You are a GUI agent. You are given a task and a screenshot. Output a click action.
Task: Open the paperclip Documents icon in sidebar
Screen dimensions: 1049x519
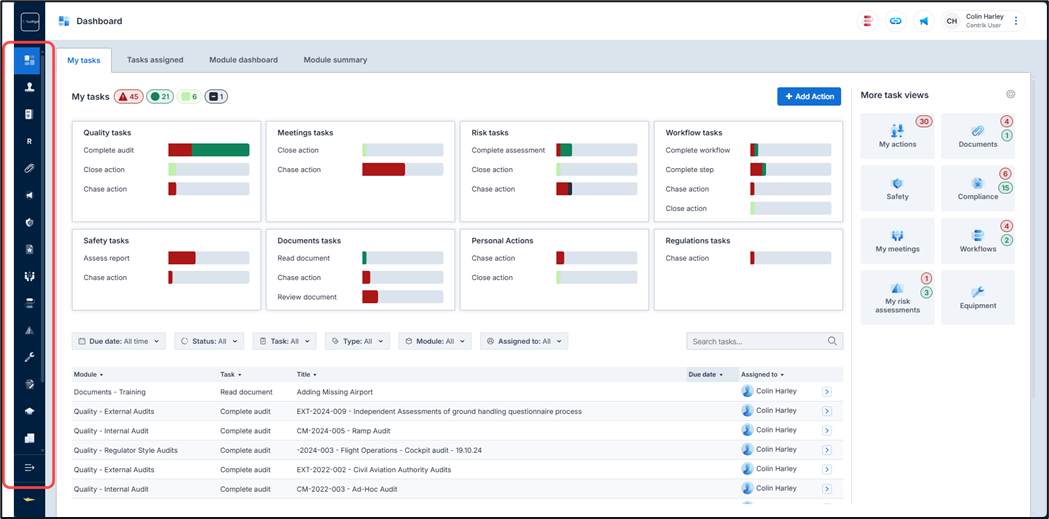(28, 168)
